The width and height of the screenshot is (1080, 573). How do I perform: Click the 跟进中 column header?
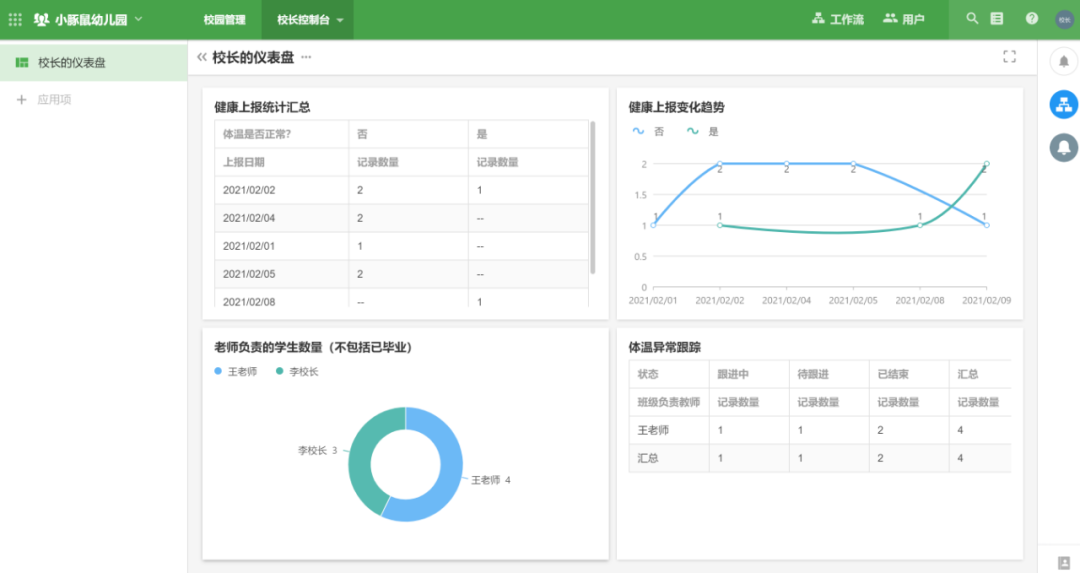[x=749, y=374]
